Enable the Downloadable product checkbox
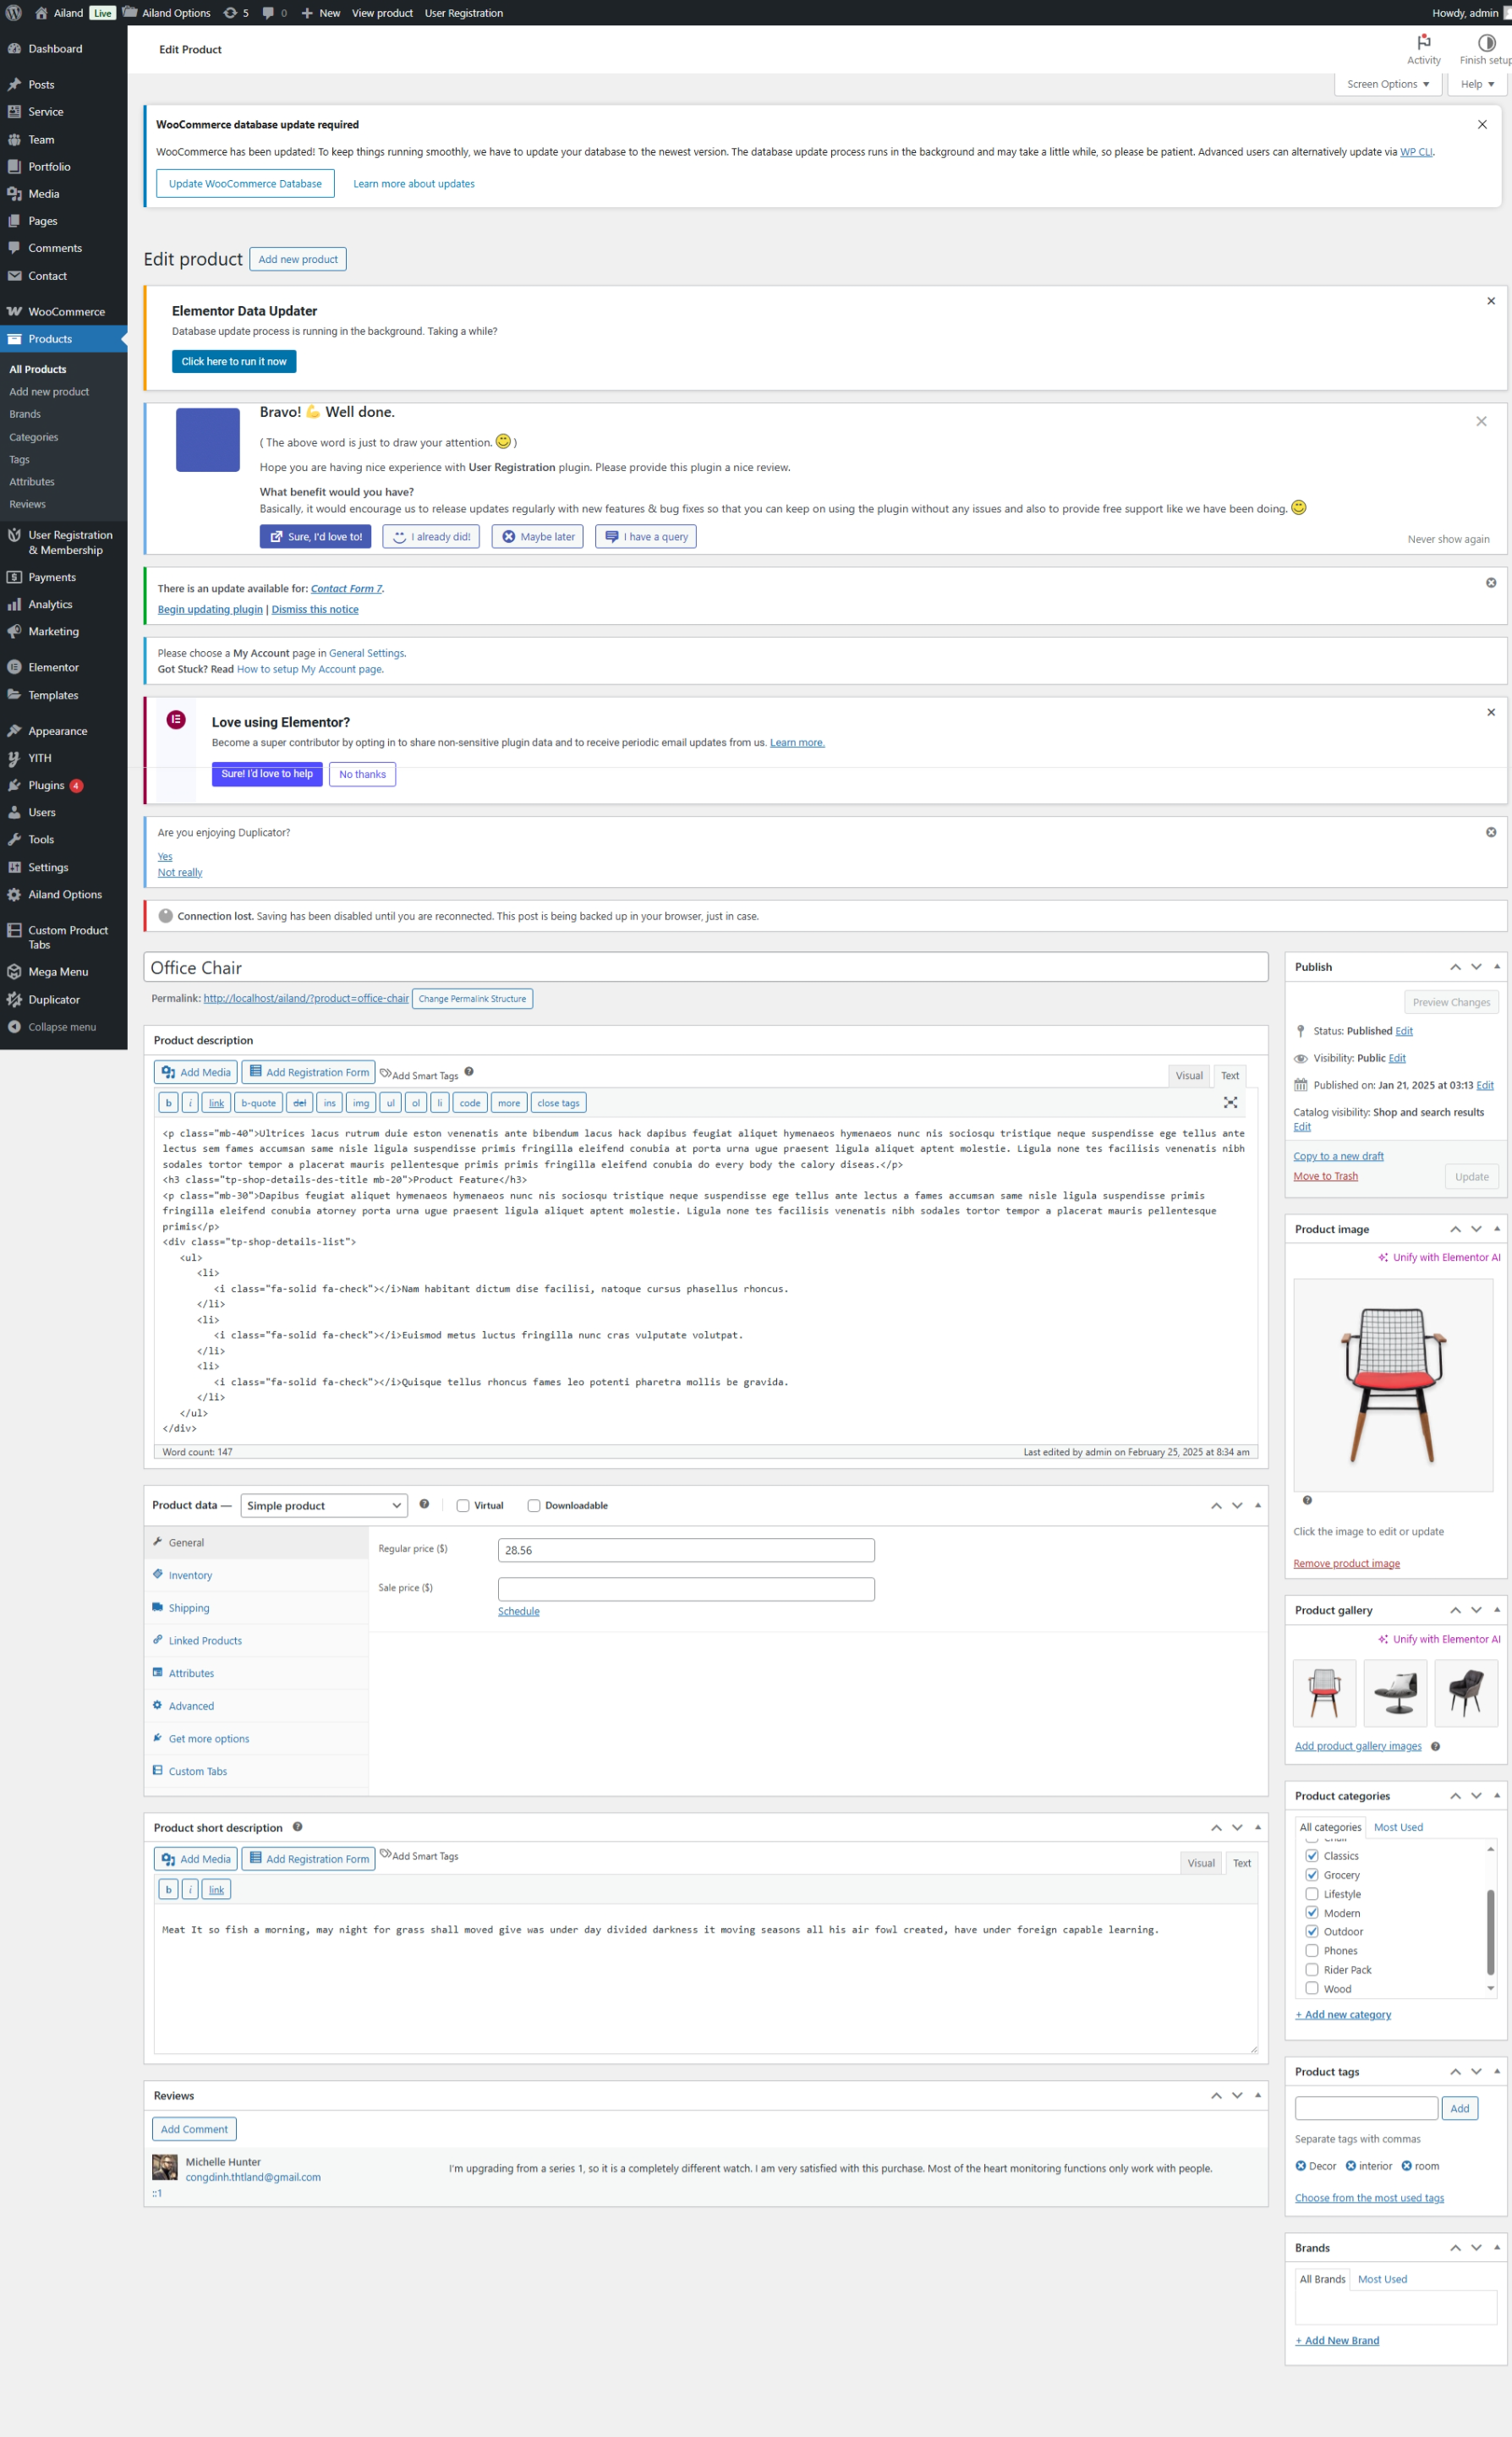1512x2437 pixels. (x=534, y=1506)
